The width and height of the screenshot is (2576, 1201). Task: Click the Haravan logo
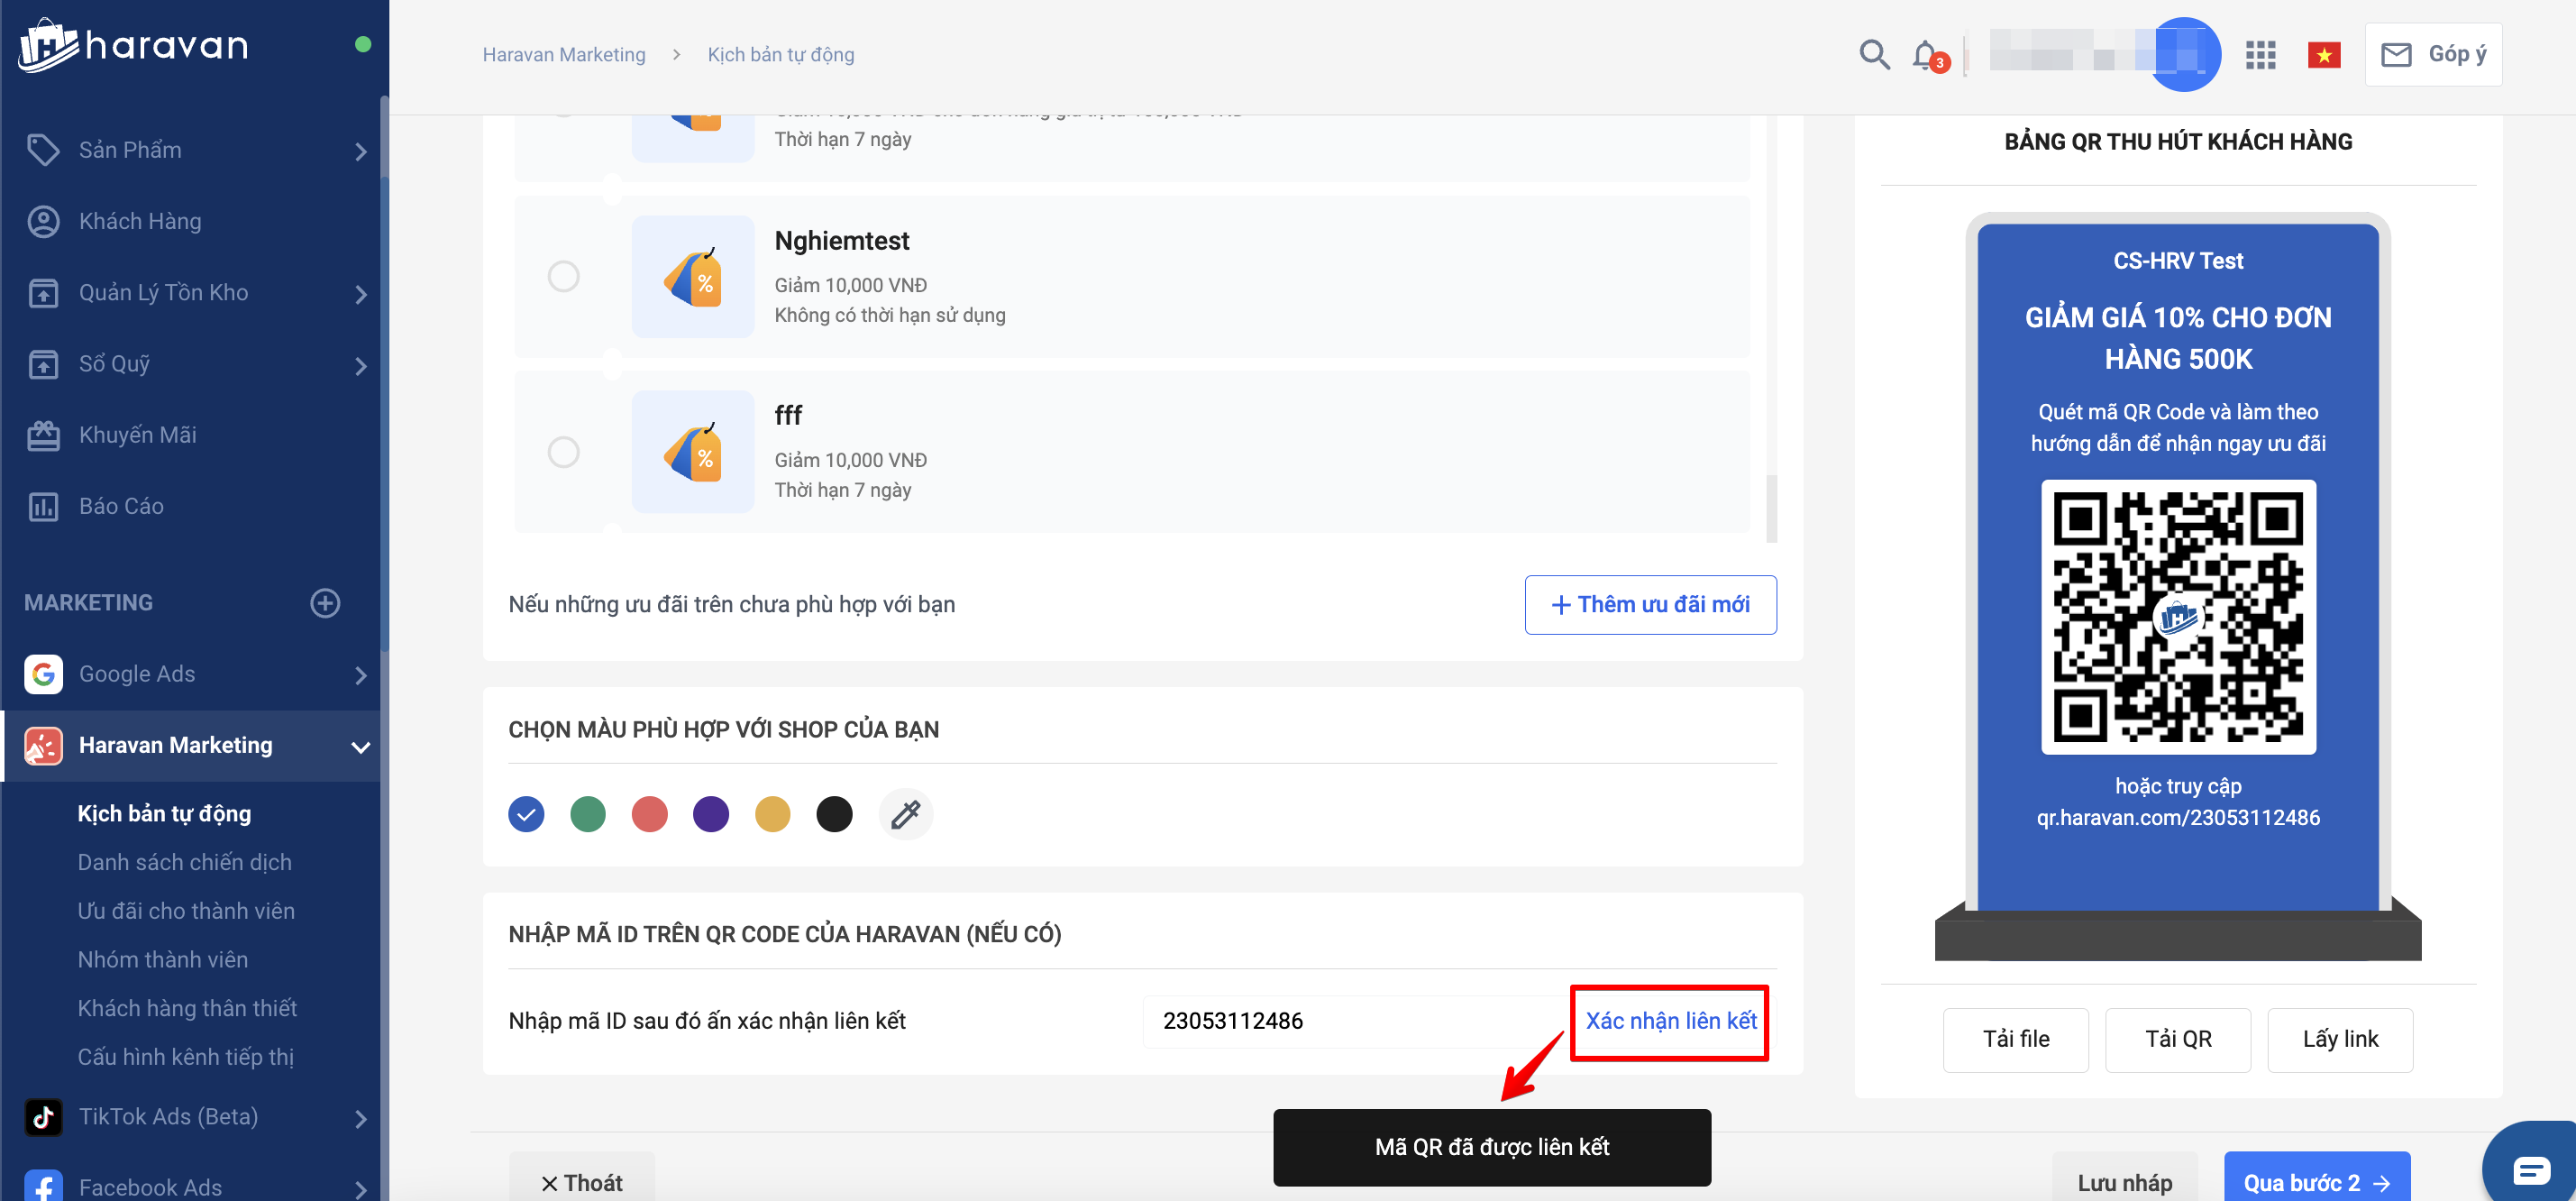[134, 45]
